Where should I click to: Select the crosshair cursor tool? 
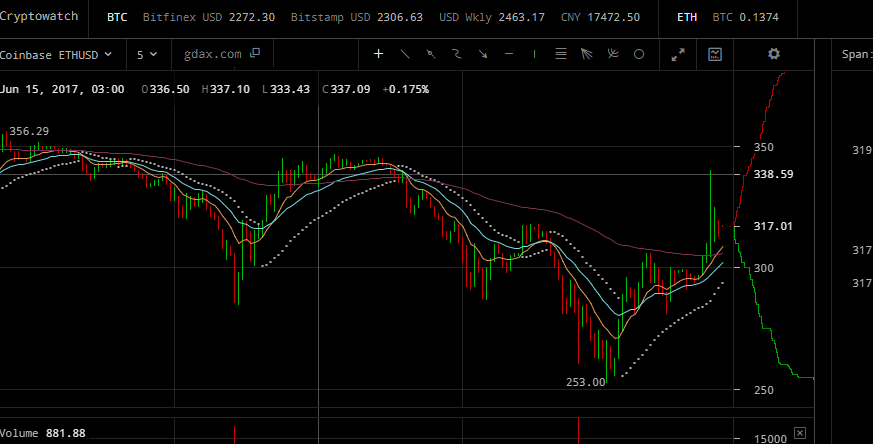click(x=379, y=54)
